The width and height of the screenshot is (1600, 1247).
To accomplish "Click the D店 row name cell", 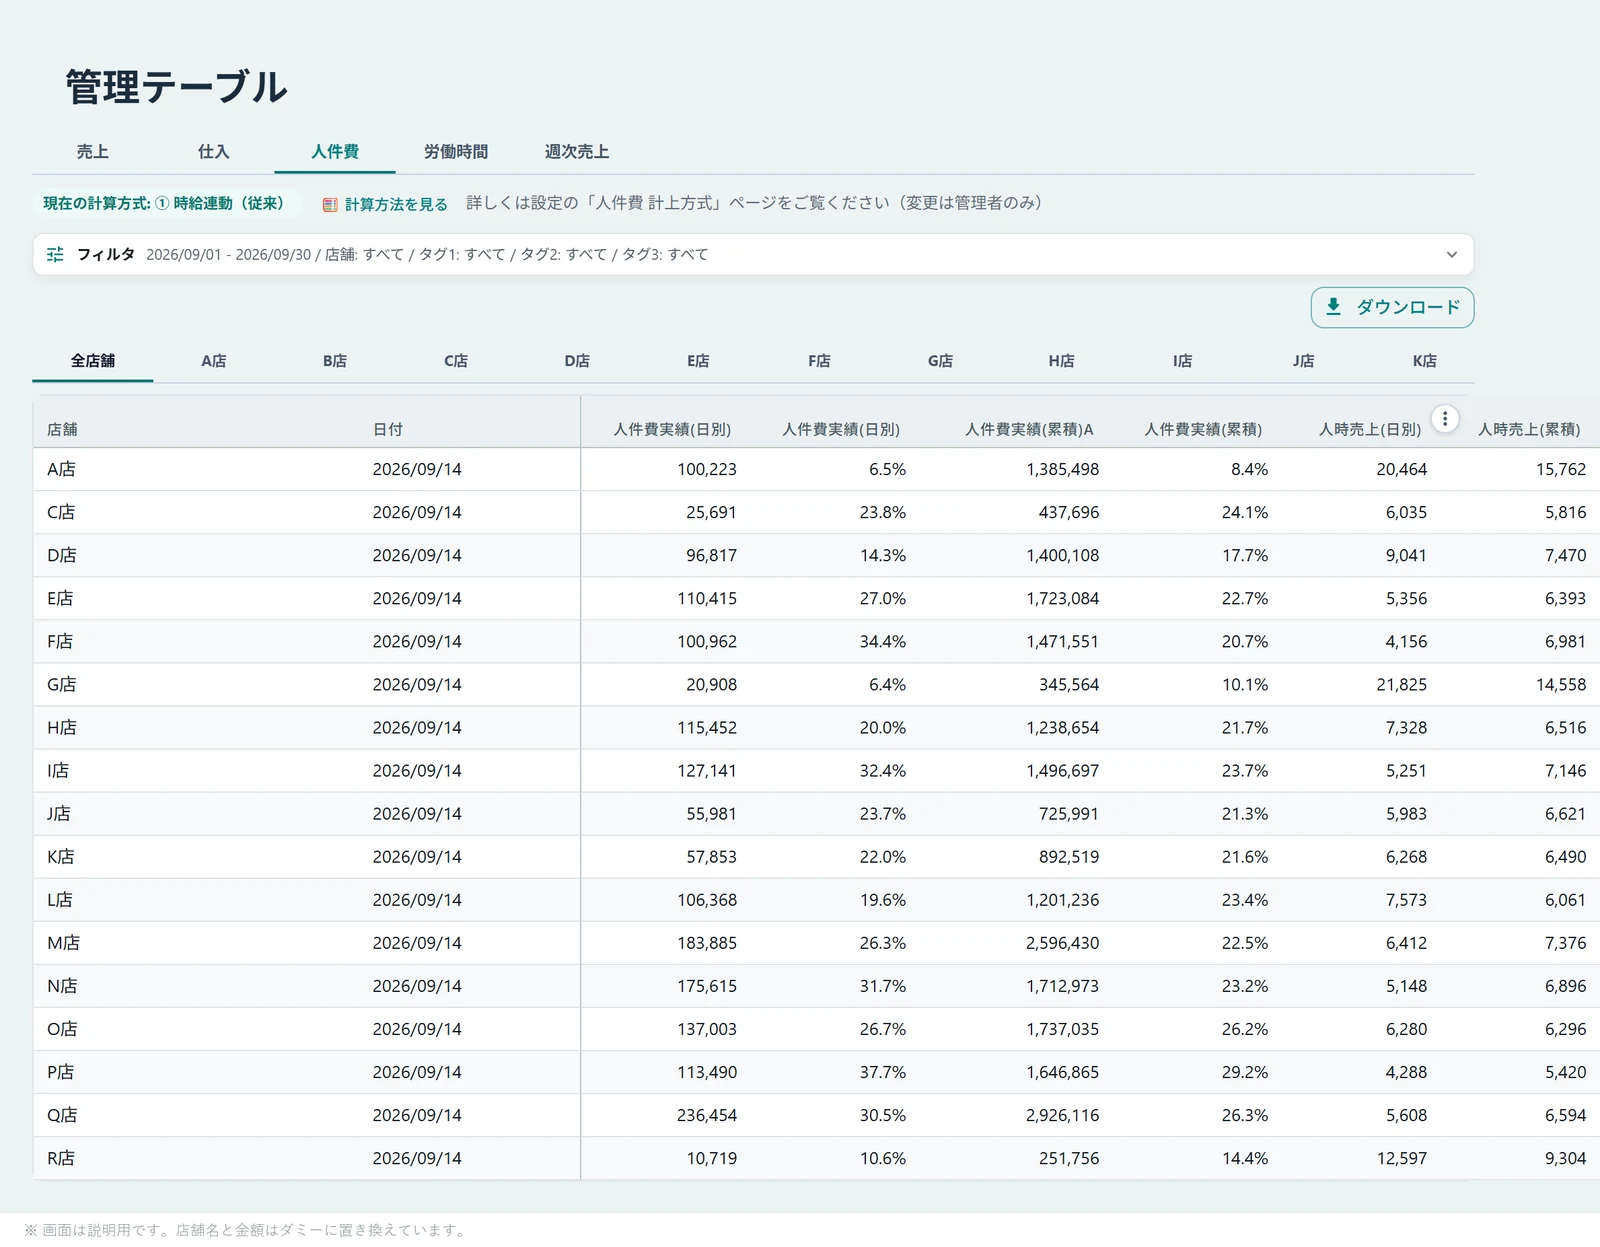I will pos(62,555).
